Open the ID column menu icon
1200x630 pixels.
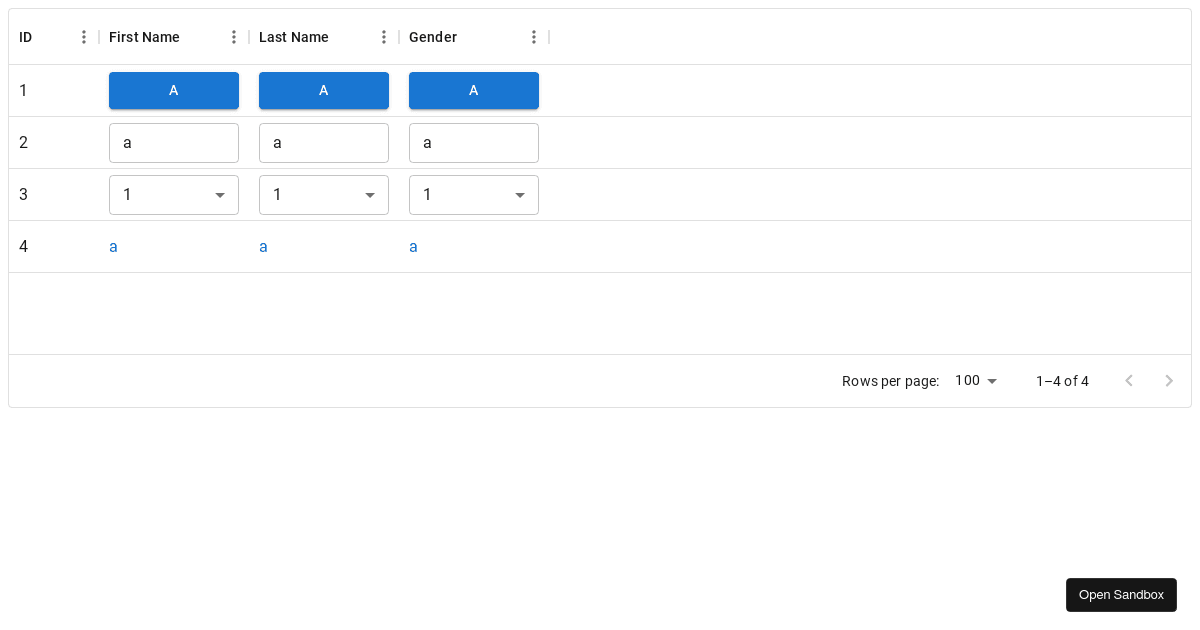84,37
